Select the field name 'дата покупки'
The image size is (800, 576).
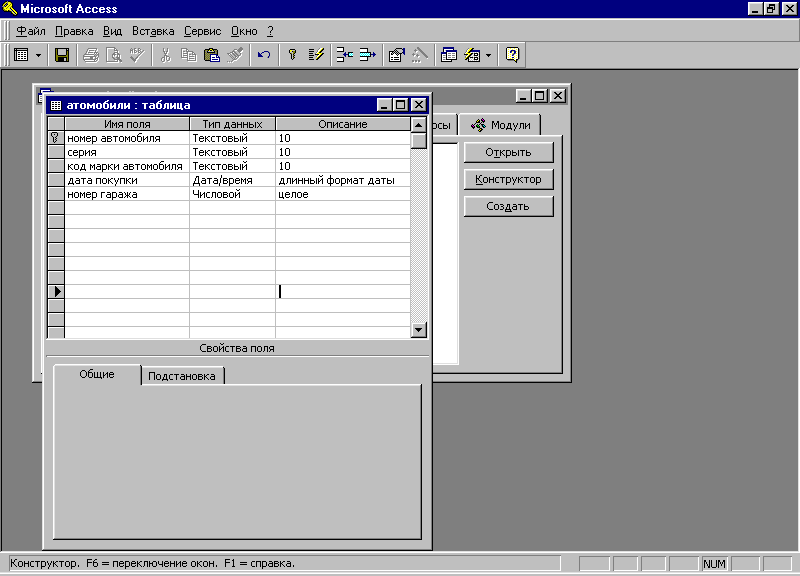127,180
